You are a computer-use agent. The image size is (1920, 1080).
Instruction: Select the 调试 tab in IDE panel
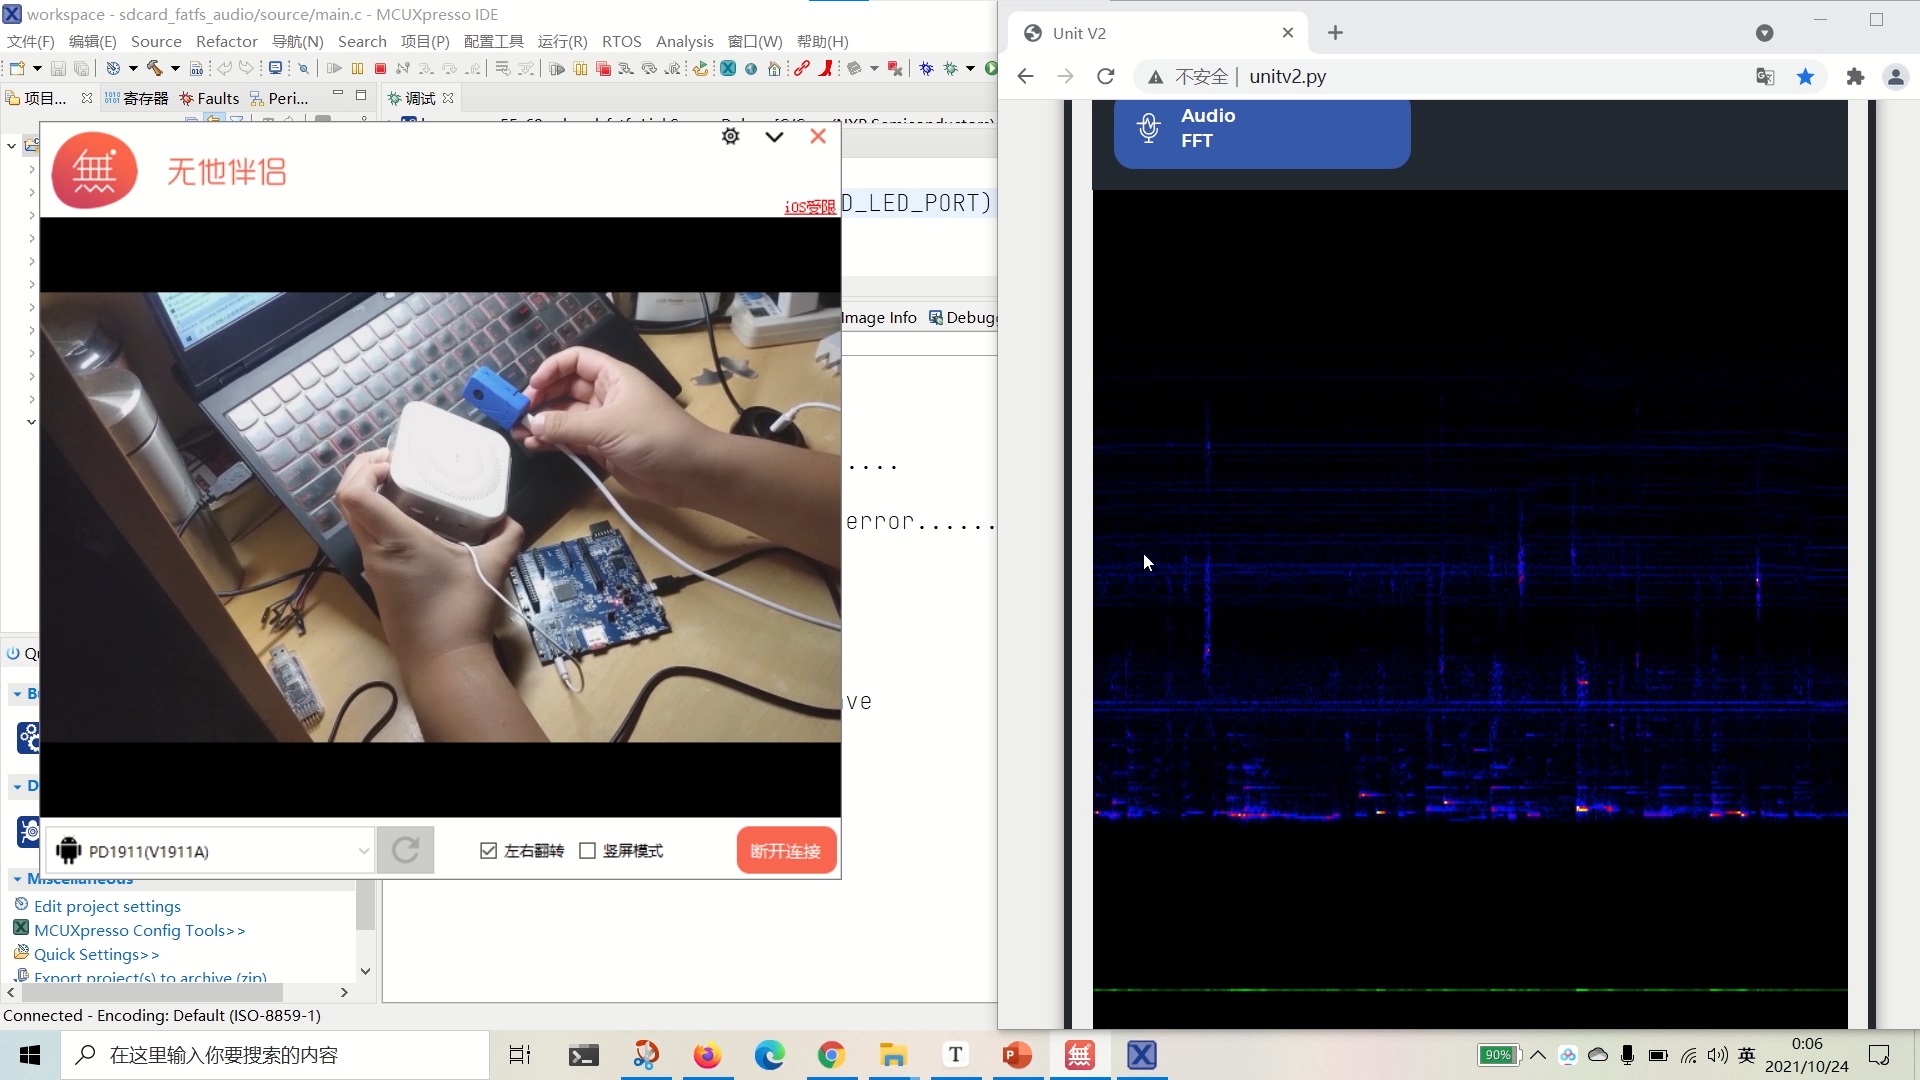coord(421,98)
